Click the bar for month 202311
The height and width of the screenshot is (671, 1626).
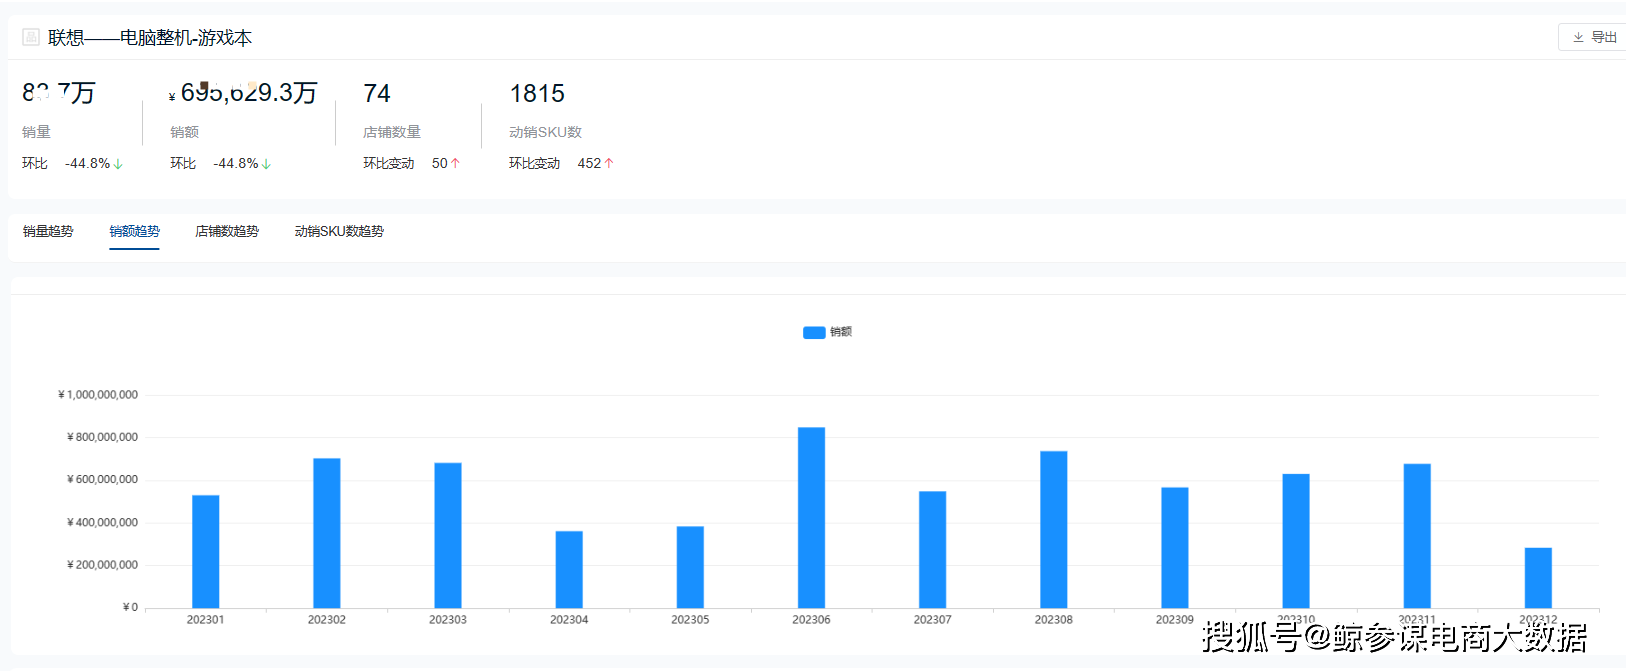pyautogui.click(x=1417, y=536)
